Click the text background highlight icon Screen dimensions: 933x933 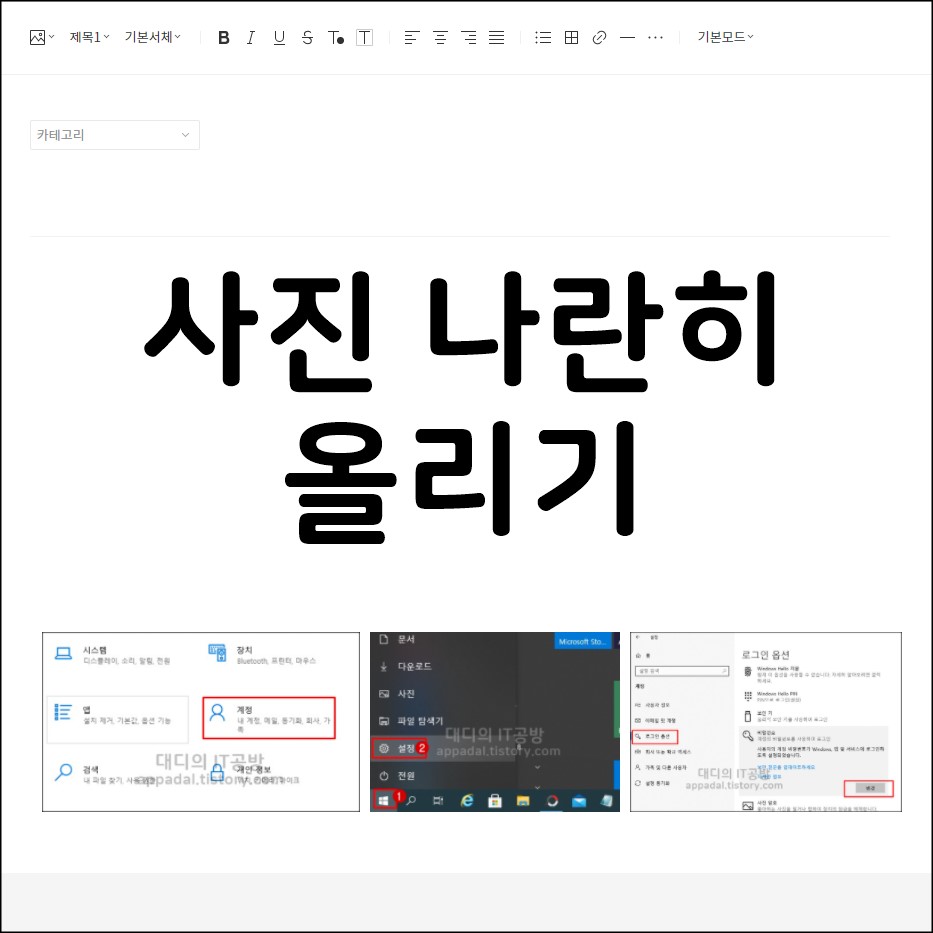[364, 37]
